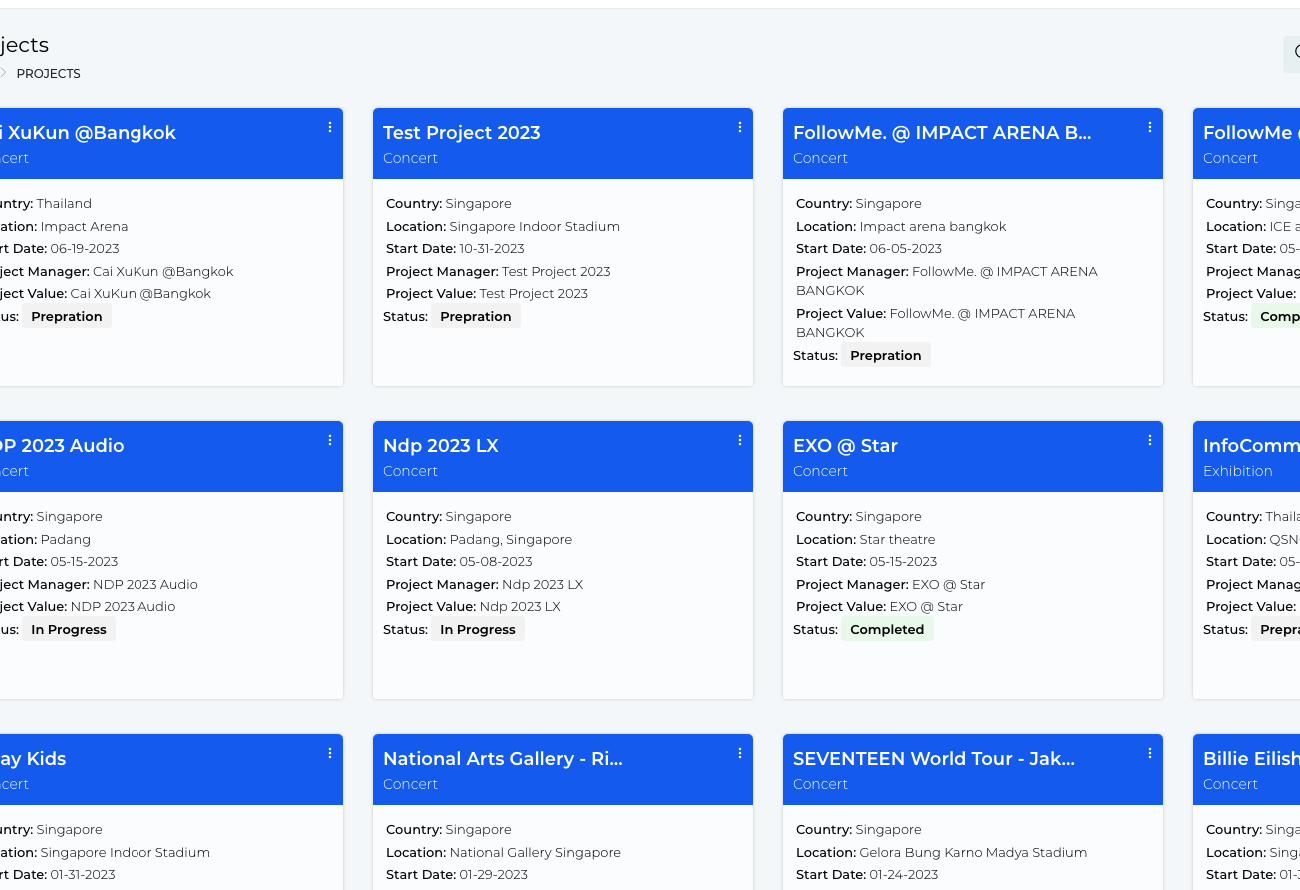Open kebab menu on Cai XuKun @Bangkok card
The width and height of the screenshot is (1300, 890).
[330, 127]
